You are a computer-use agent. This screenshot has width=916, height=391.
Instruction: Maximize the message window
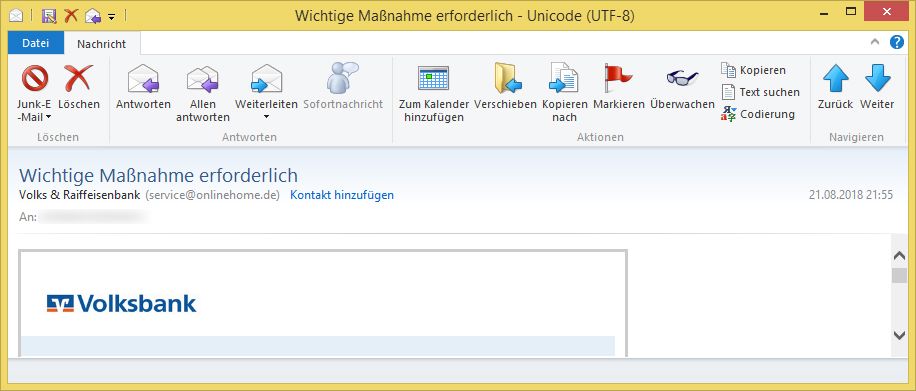click(x=851, y=12)
